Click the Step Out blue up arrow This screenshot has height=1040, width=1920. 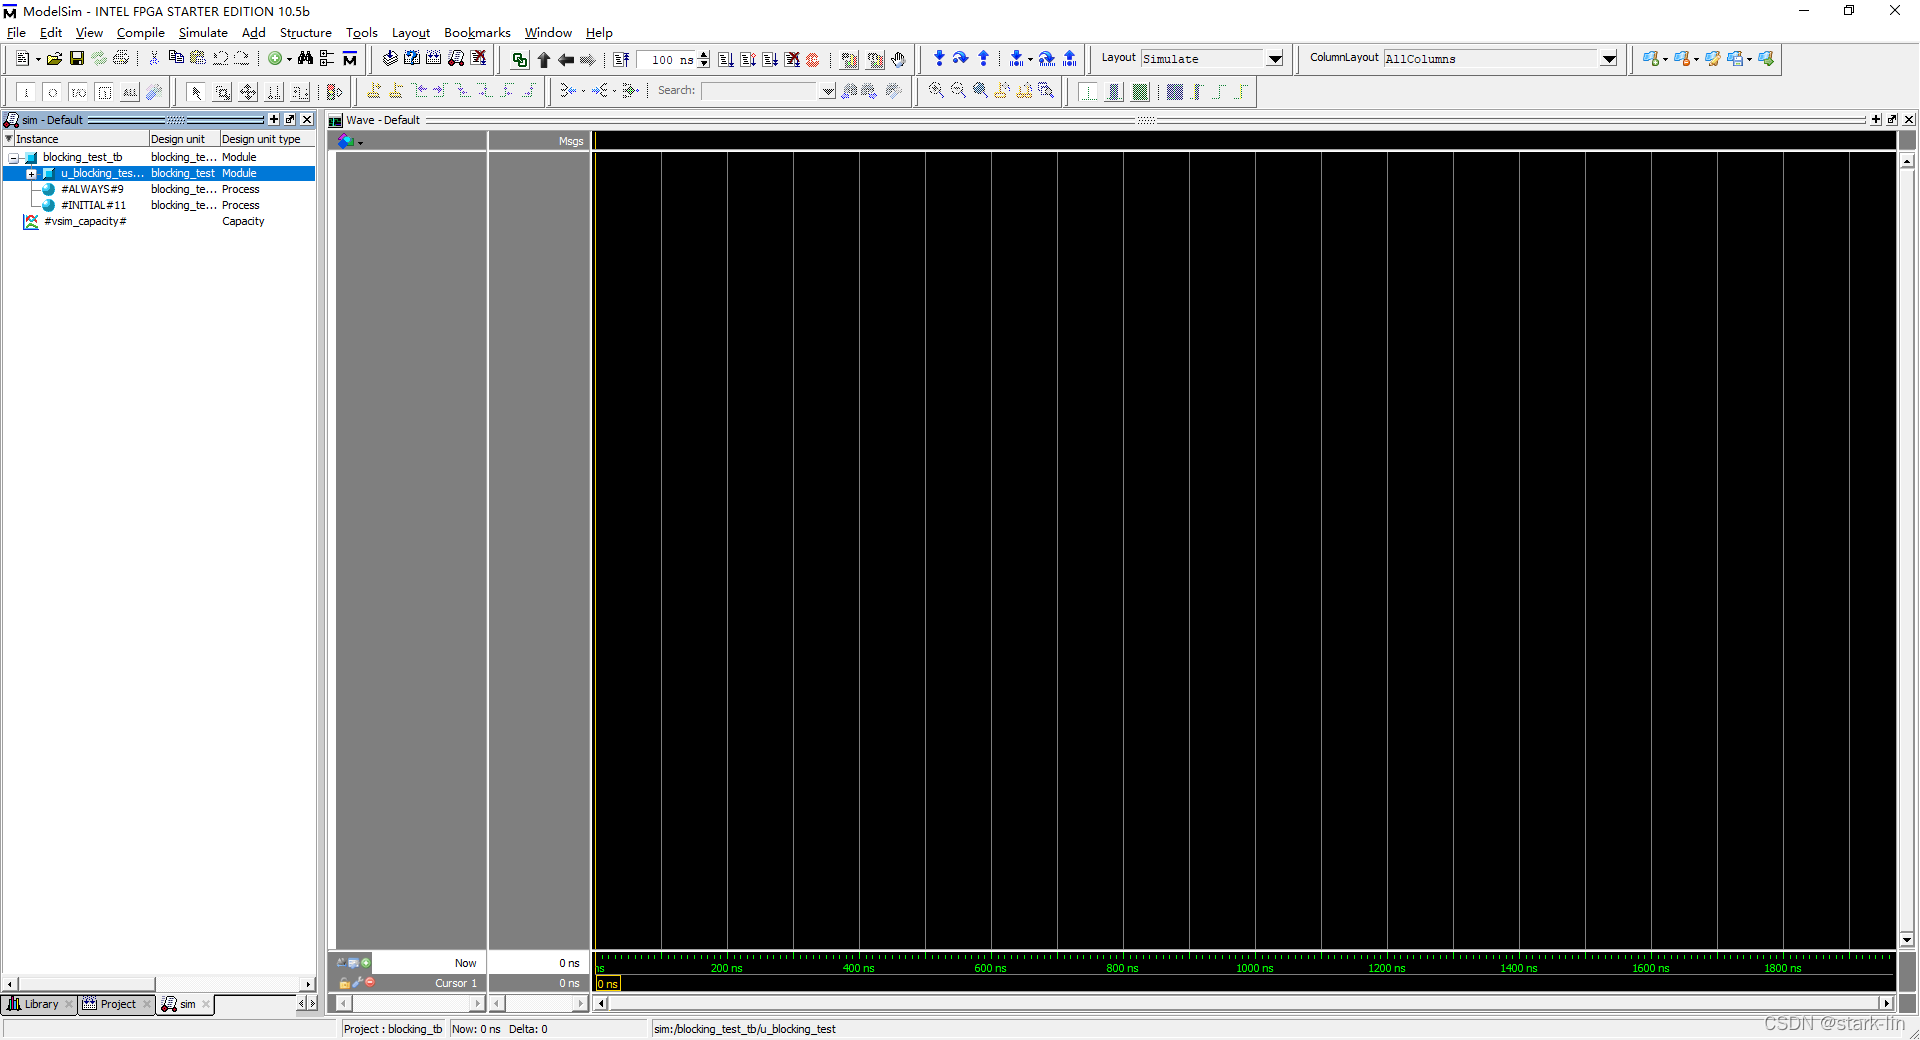click(x=983, y=59)
